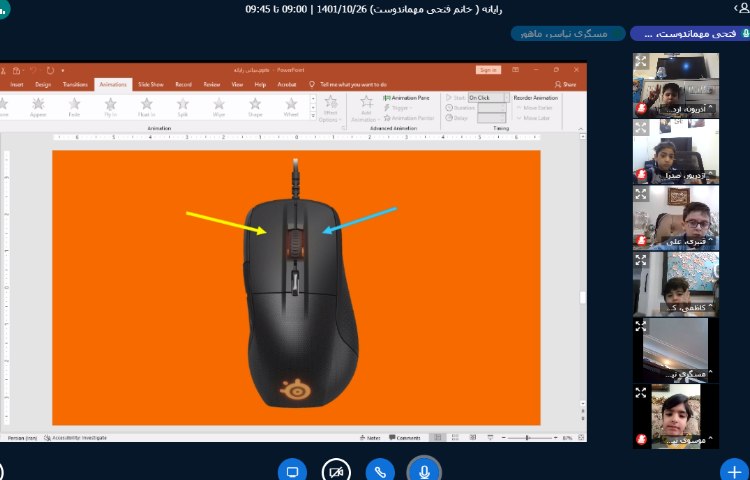Open the users list icon
750x480 pixels.
point(741,8)
